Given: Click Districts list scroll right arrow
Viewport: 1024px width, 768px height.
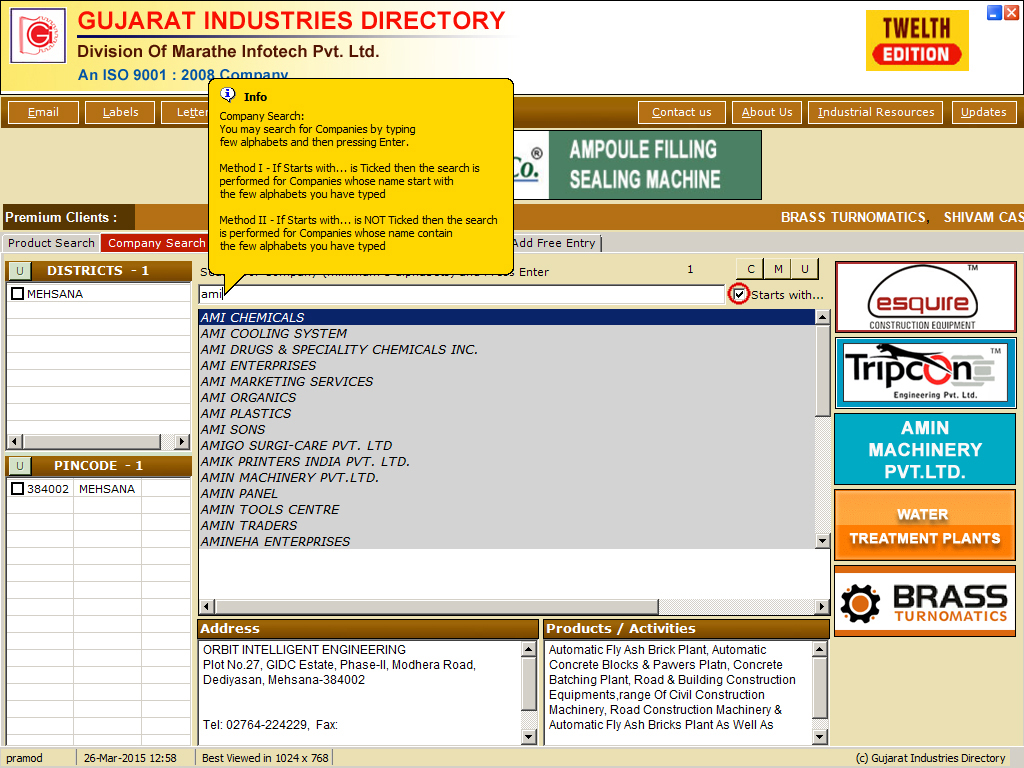Looking at the screenshot, I should [x=182, y=441].
